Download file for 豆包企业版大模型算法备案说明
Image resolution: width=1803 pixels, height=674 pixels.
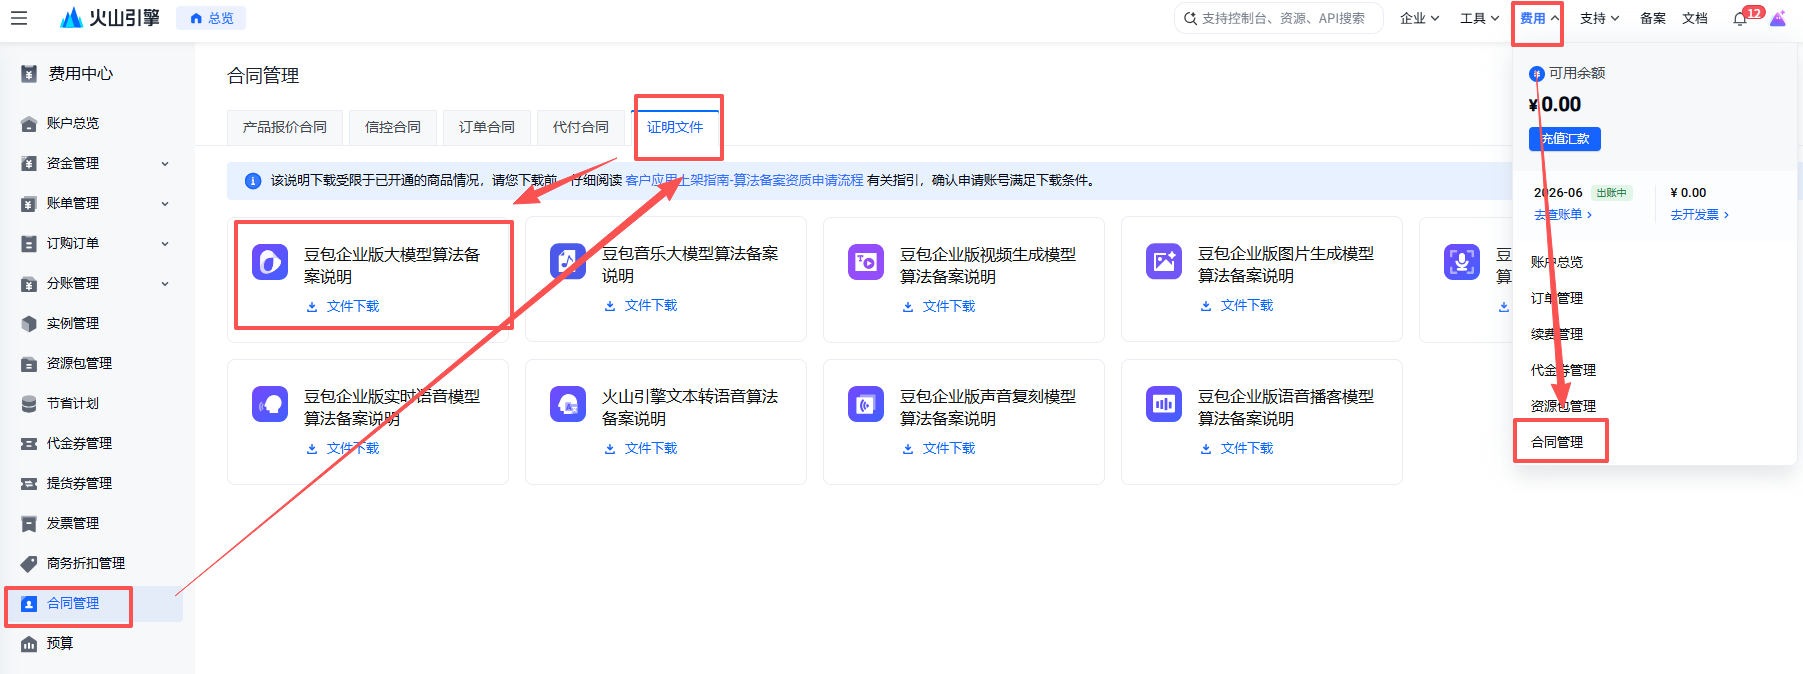coord(343,306)
